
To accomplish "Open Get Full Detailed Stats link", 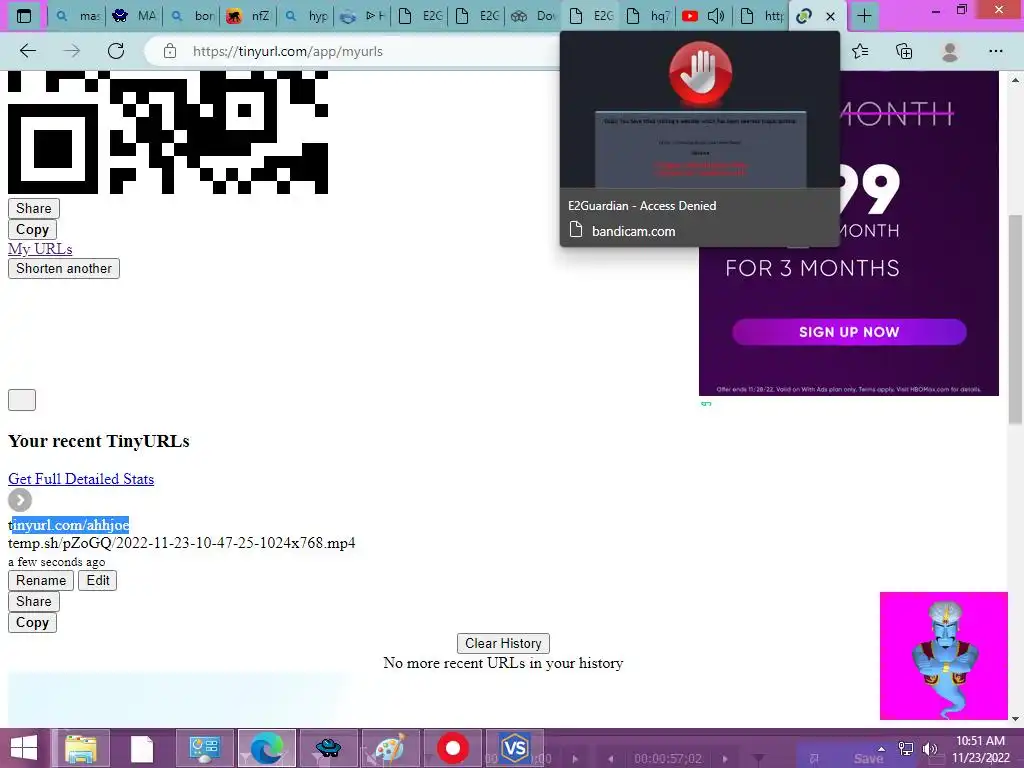I will click(x=81, y=479).
